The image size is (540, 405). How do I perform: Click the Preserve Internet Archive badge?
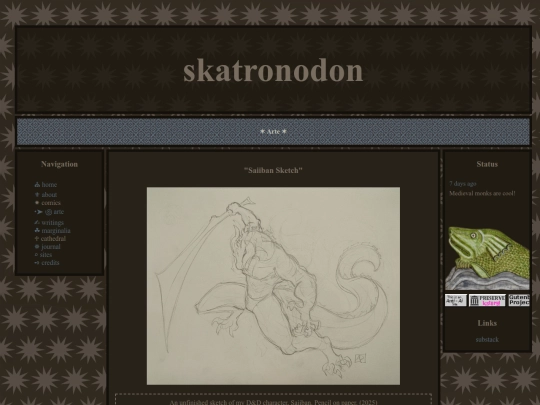point(487,300)
